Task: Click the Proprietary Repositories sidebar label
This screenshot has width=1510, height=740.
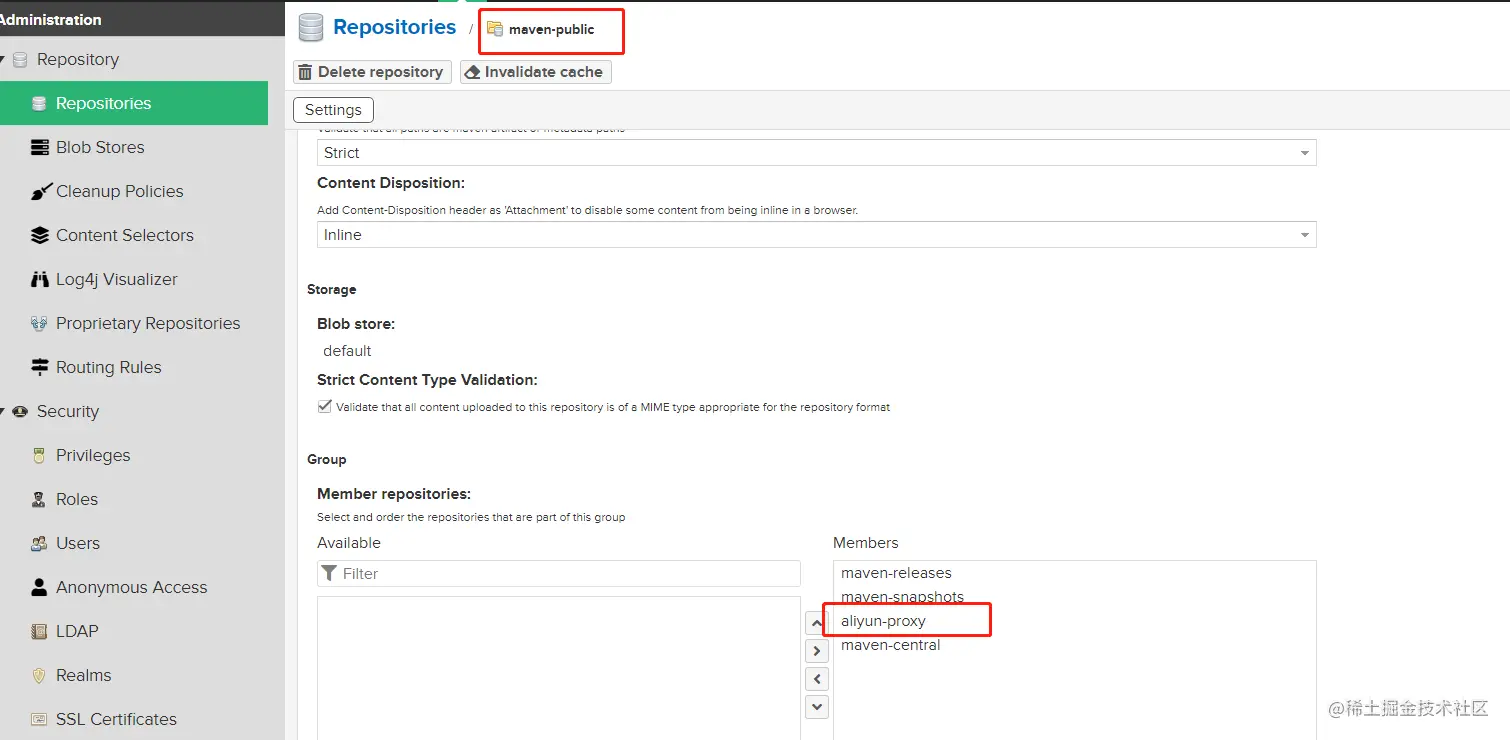Action: point(148,324)
